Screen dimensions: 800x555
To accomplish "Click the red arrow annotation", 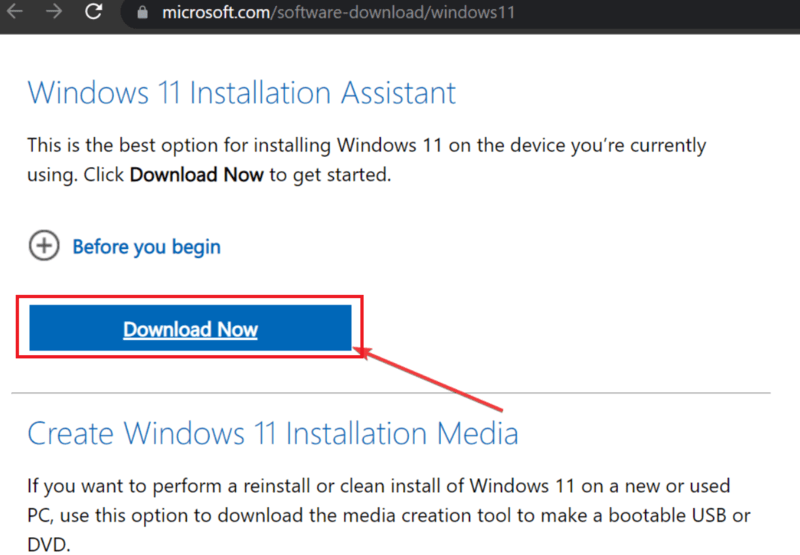I will [x=430, y=378].
